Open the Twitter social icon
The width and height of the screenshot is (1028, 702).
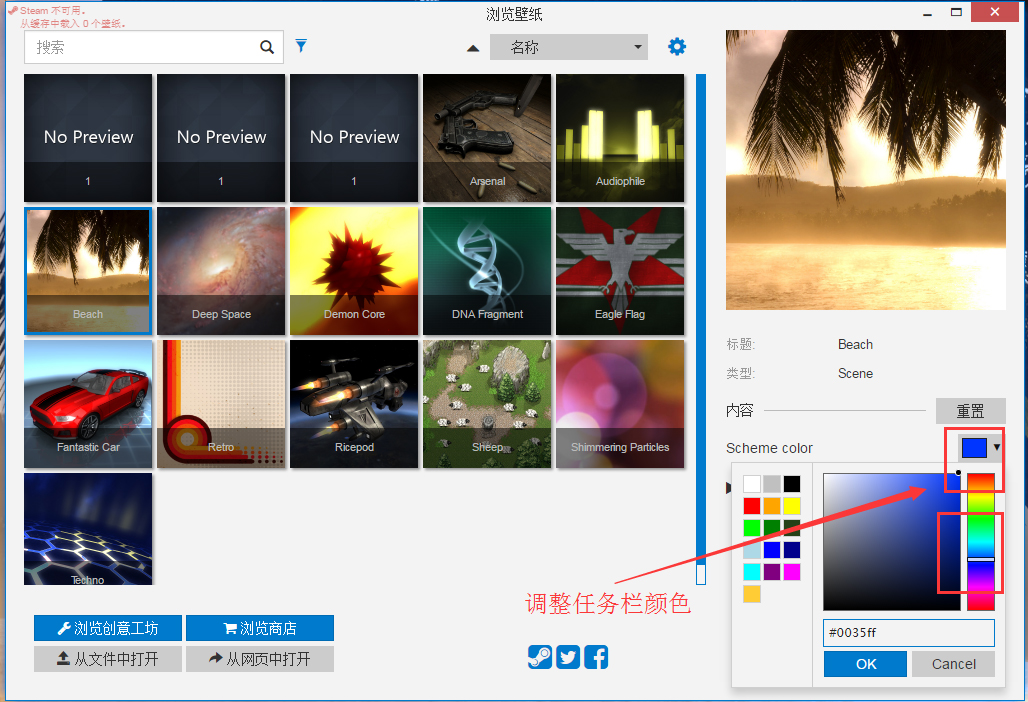[568, 657]
